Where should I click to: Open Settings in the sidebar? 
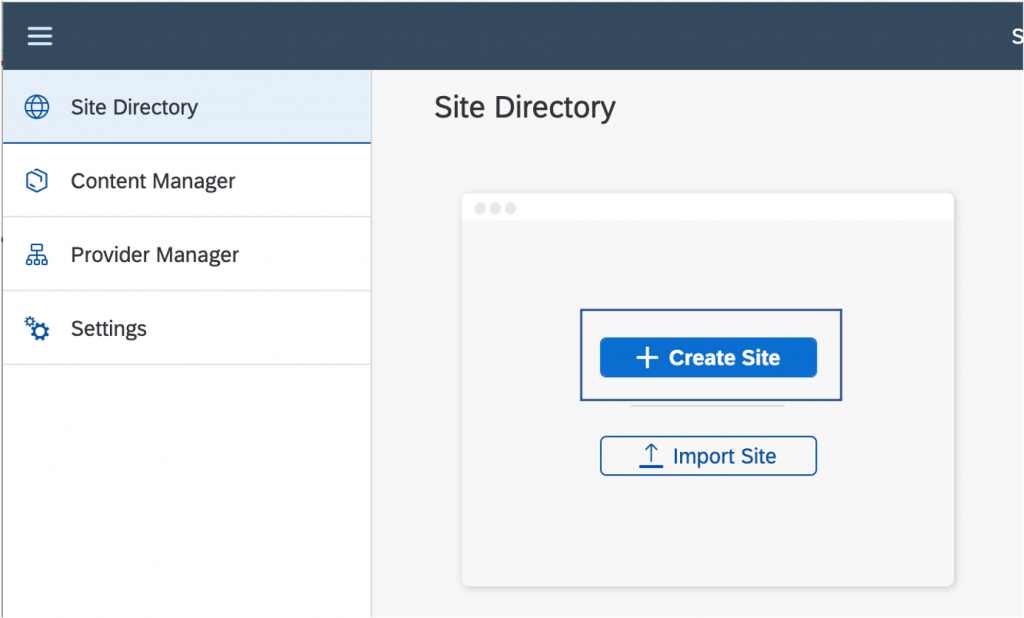click(x=187, y=328)
